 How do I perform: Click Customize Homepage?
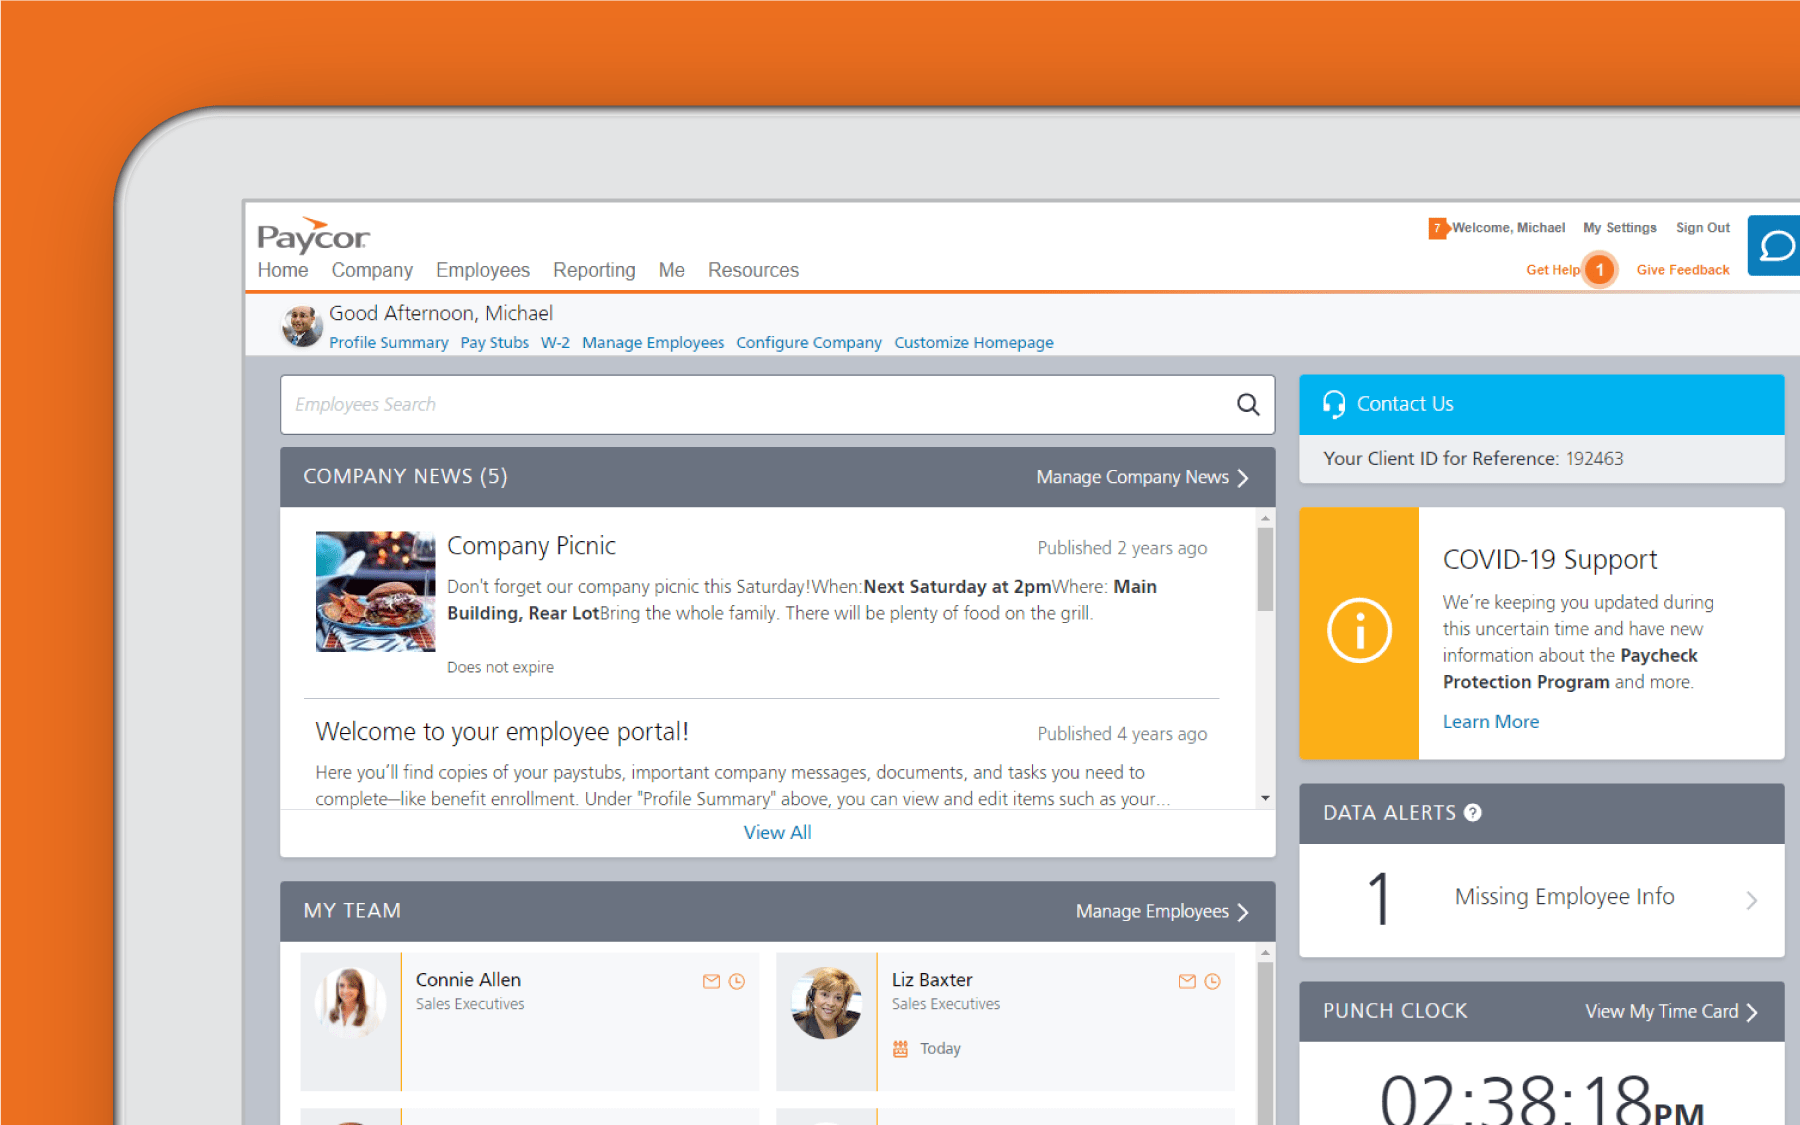pos(974,342)
